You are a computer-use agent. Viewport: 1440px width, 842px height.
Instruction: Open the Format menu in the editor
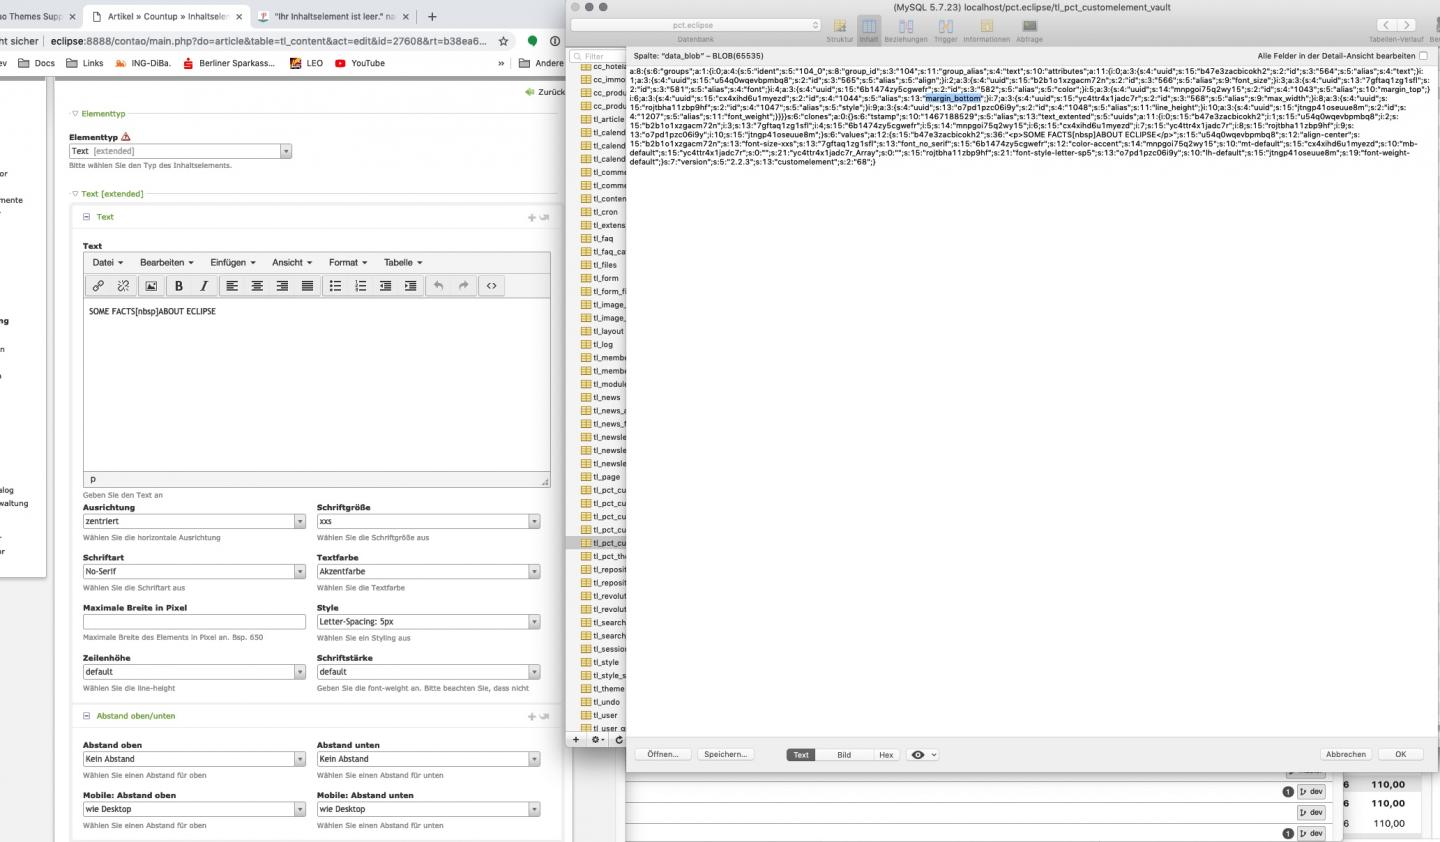tap(347, 263)
